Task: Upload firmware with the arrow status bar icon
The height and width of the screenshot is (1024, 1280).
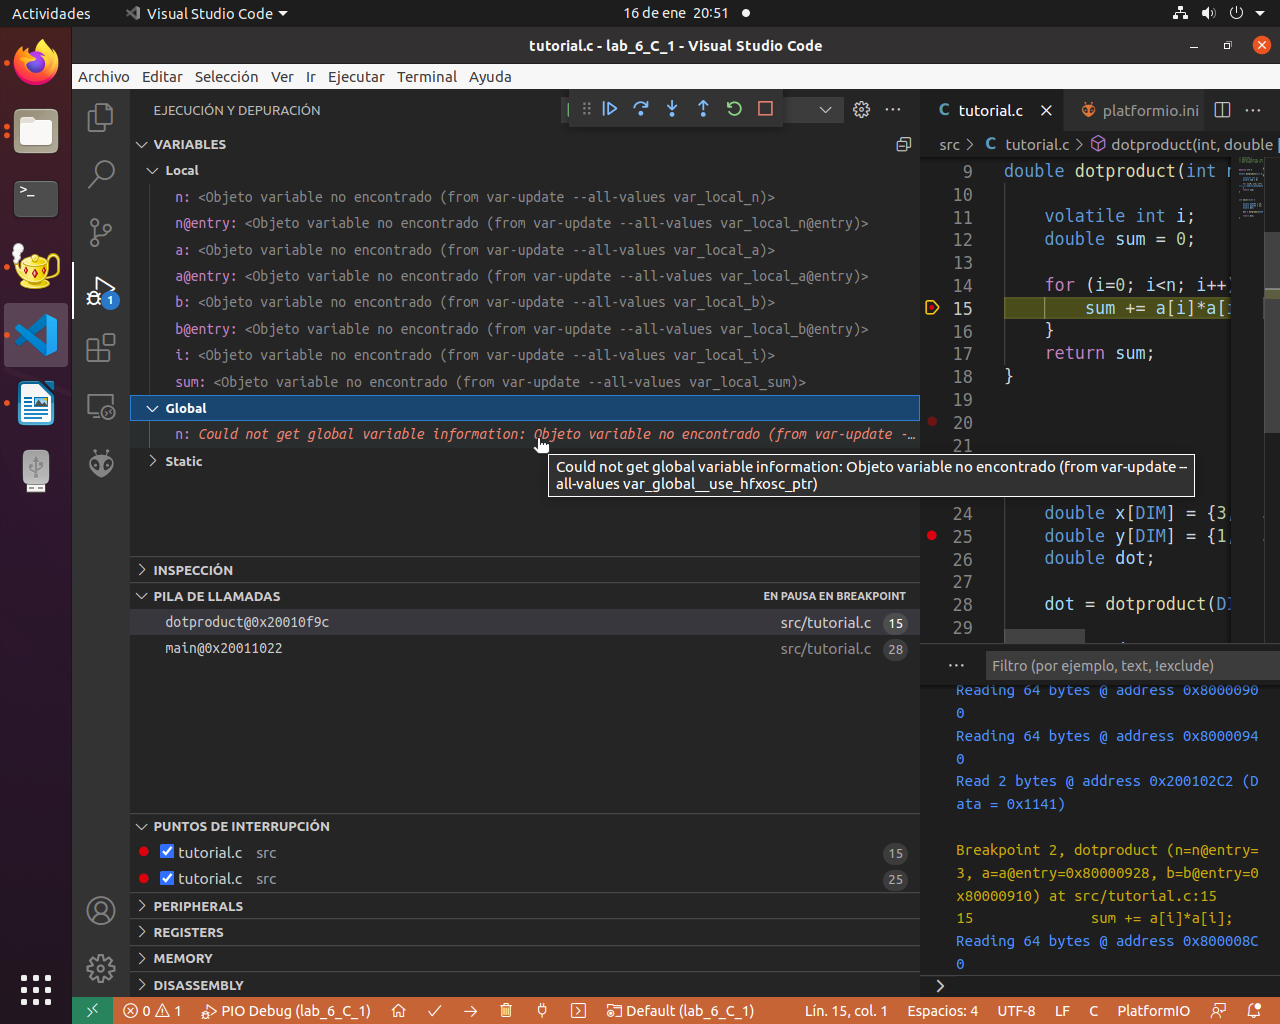Action: [470, 1011]
